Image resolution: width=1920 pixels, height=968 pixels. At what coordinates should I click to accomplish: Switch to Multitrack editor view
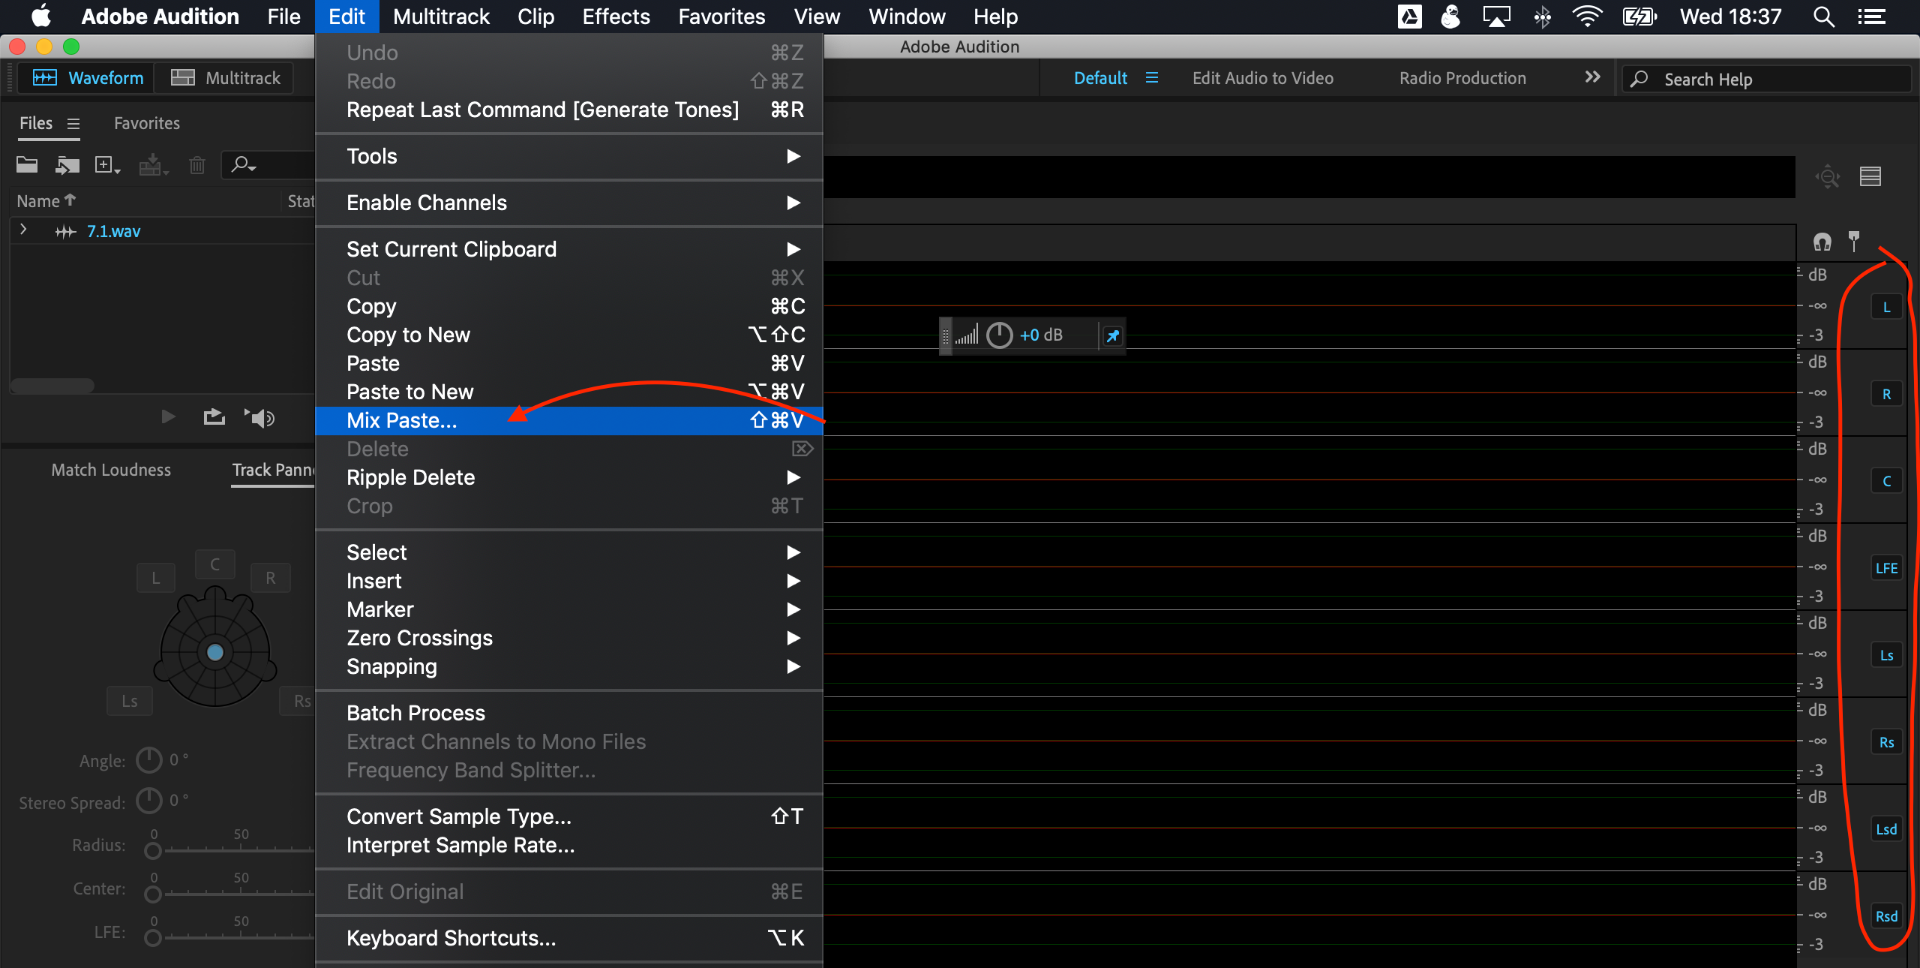coord(226,78)
